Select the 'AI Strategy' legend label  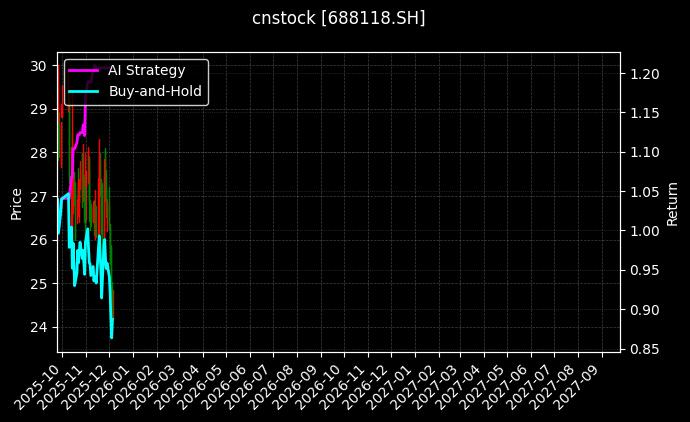[x=146, y=71]
